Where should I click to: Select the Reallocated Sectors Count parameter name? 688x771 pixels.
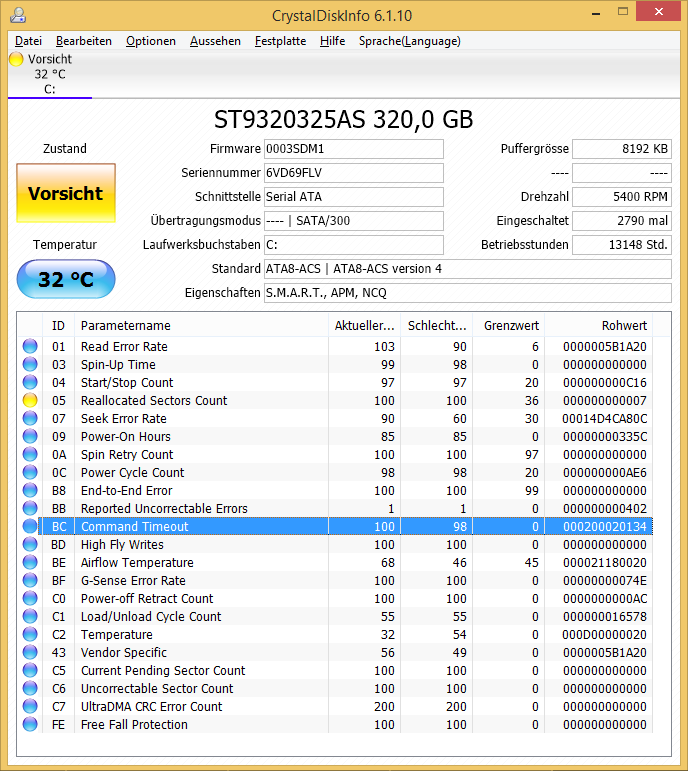tap(154, 401)
